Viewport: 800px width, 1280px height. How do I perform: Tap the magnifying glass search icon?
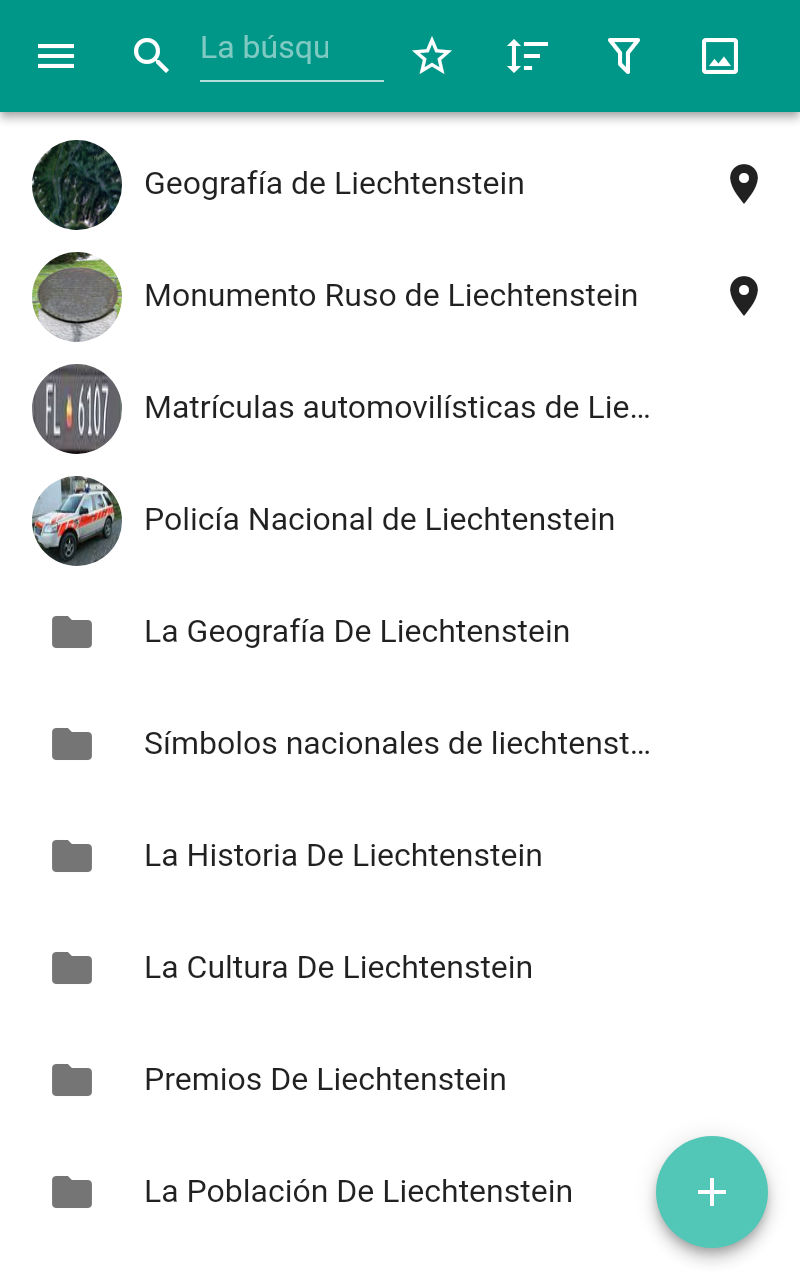coord(151,56)
